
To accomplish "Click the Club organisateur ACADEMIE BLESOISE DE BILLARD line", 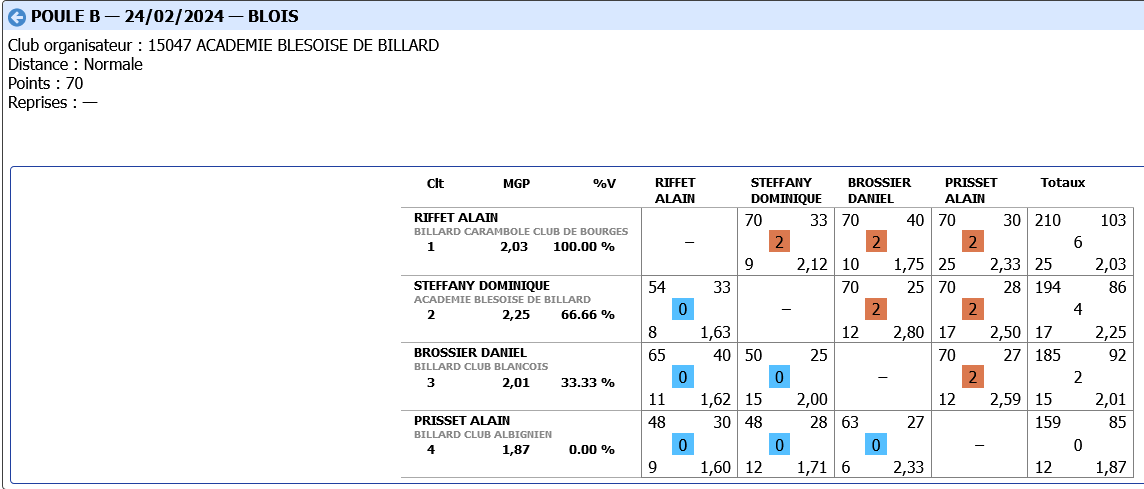I will pyautogui.click(x=223, y=46).
